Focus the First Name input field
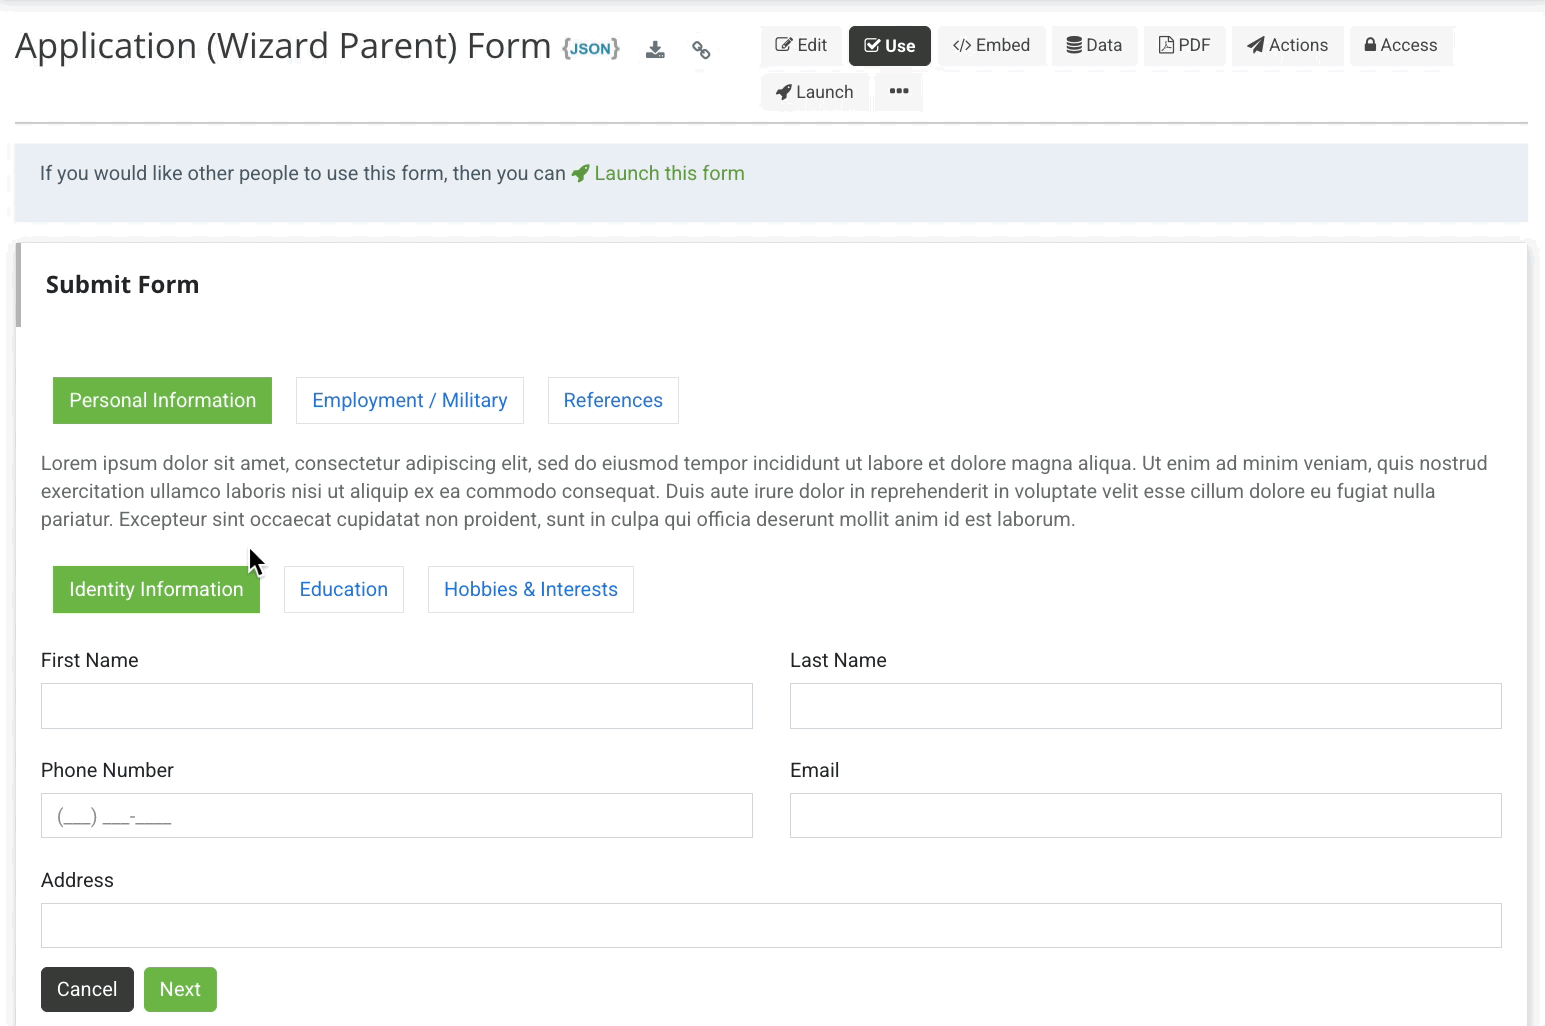 [x=396, y=706]
